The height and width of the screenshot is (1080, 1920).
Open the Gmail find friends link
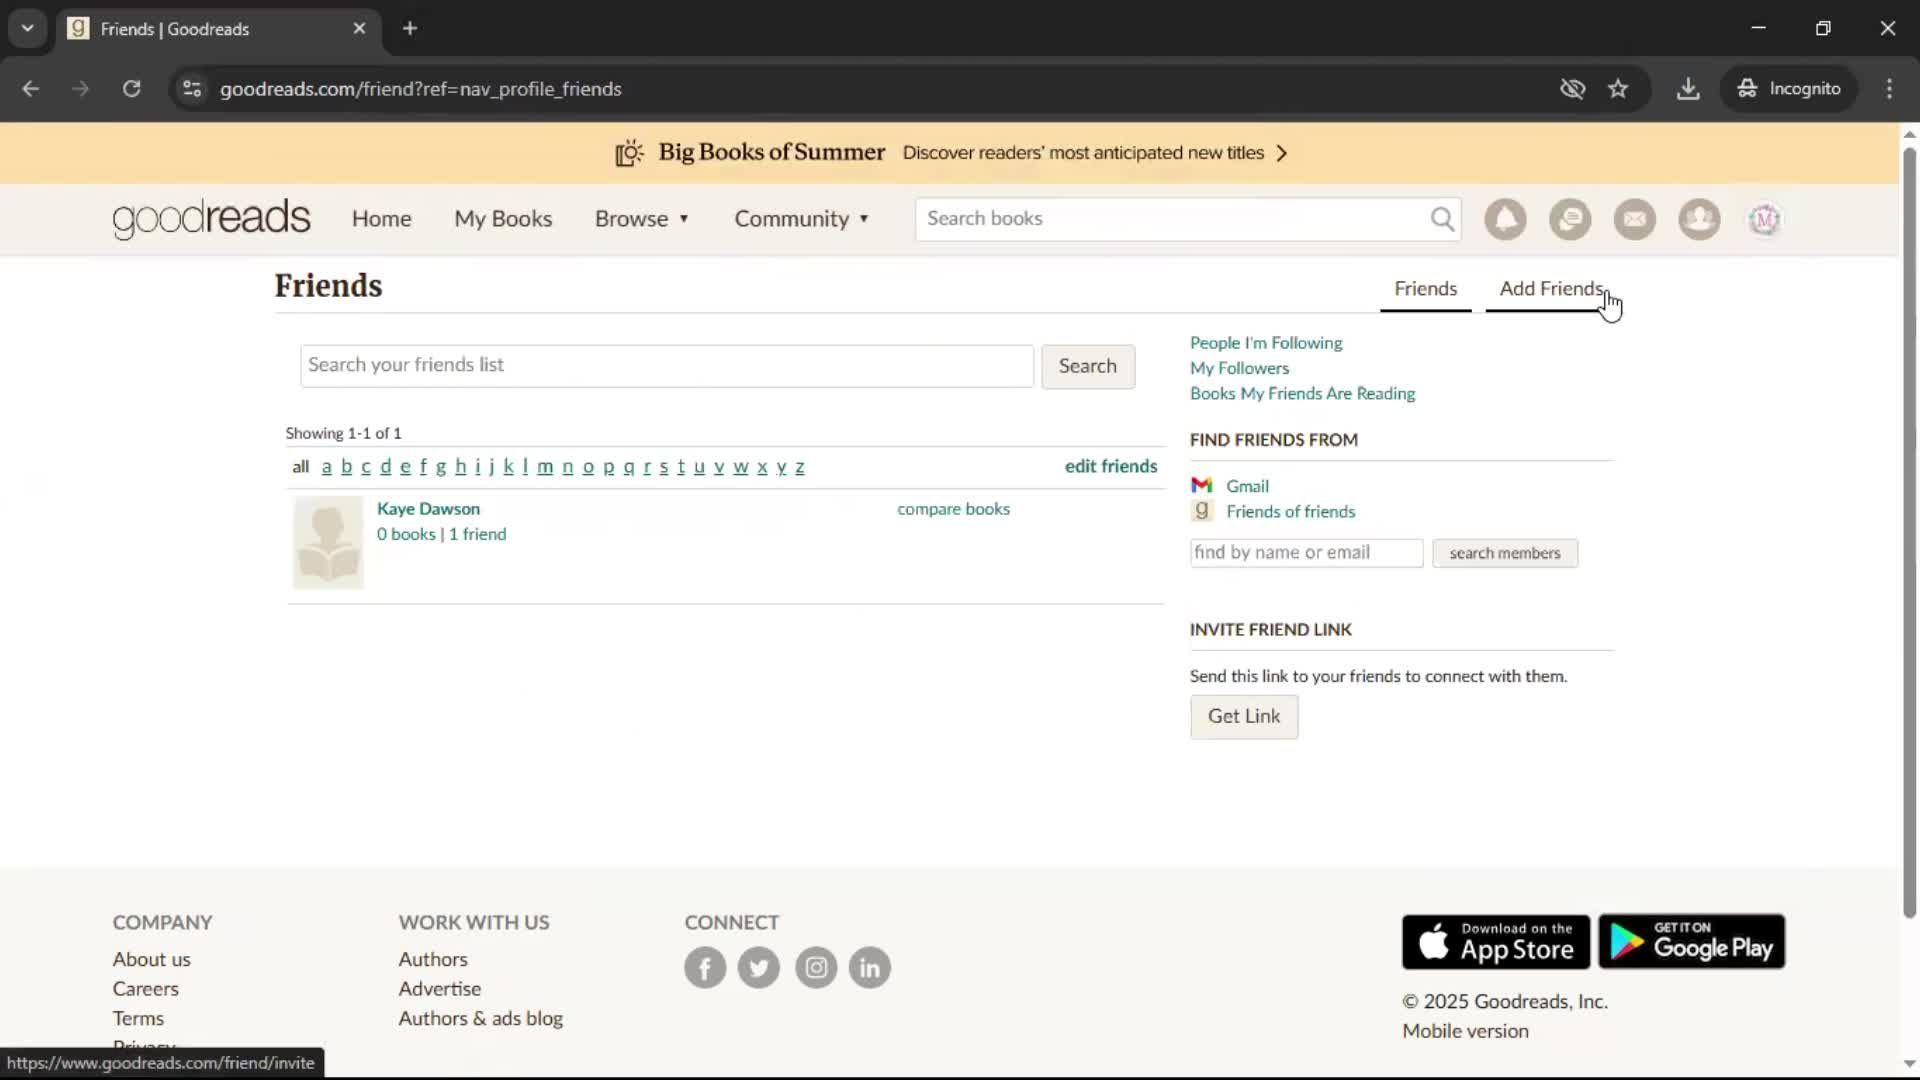click(x=1247, y=486)
